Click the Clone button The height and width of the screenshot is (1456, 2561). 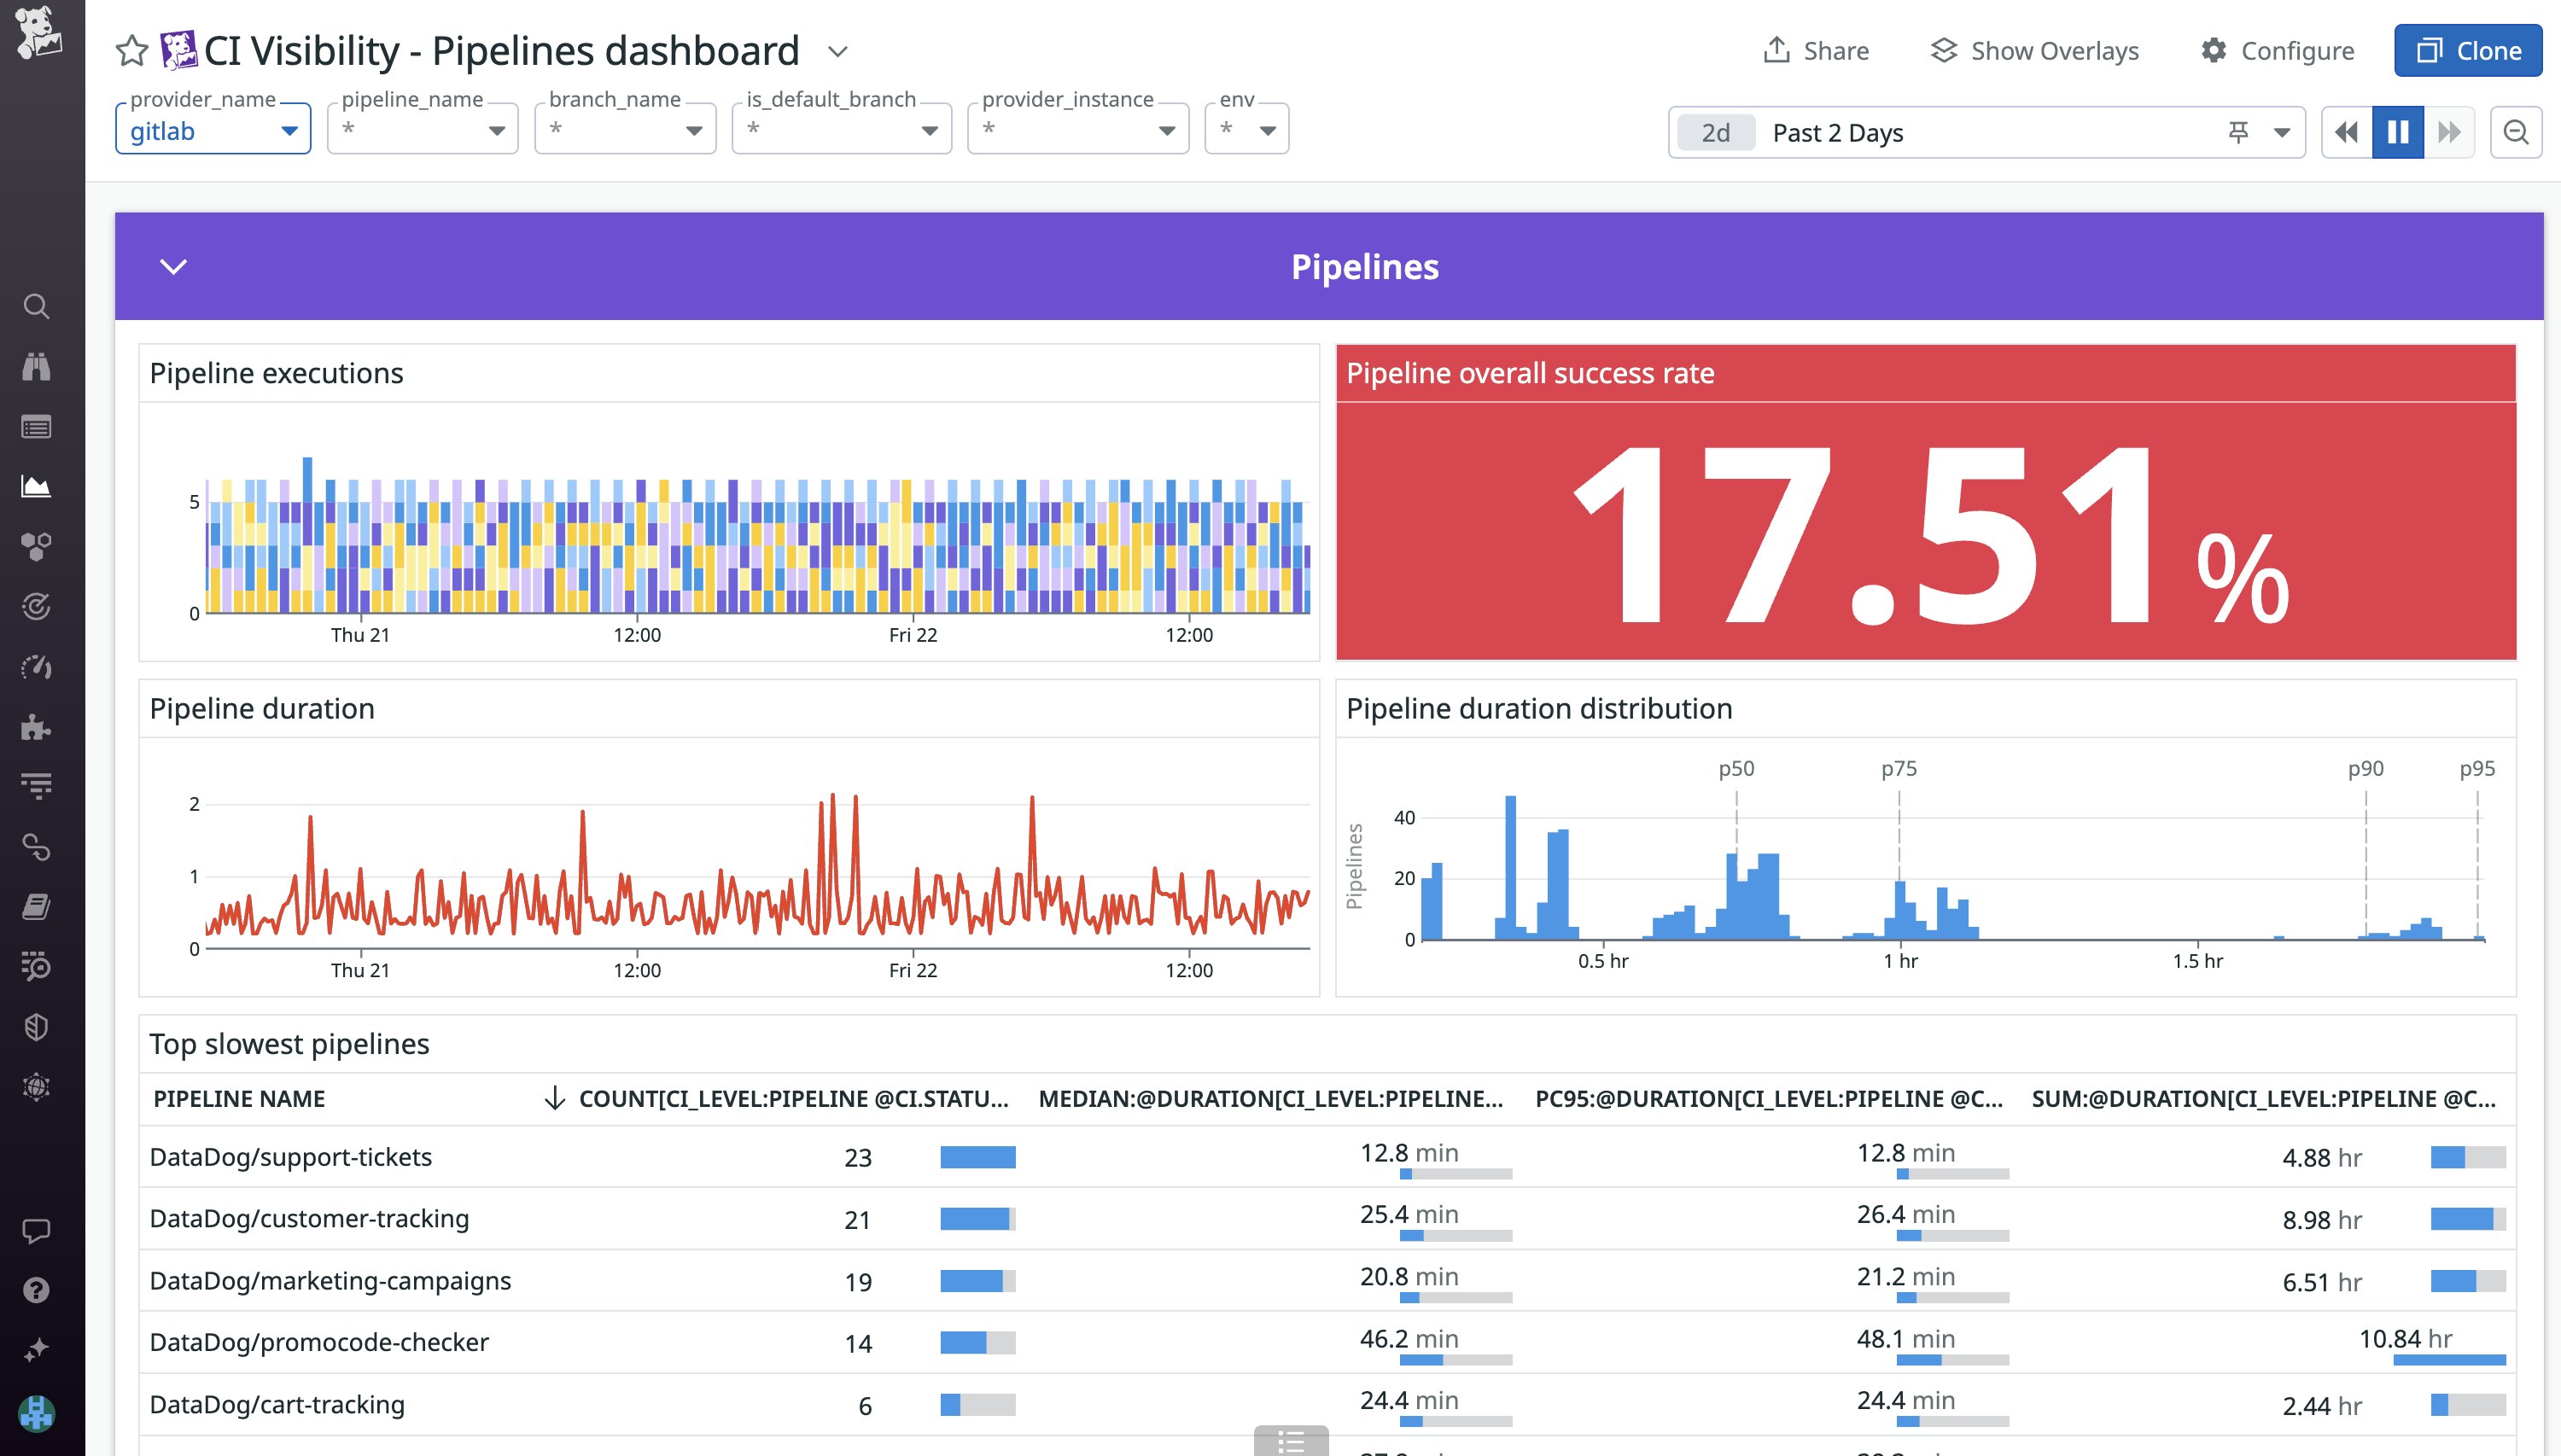coord(2467,50)
